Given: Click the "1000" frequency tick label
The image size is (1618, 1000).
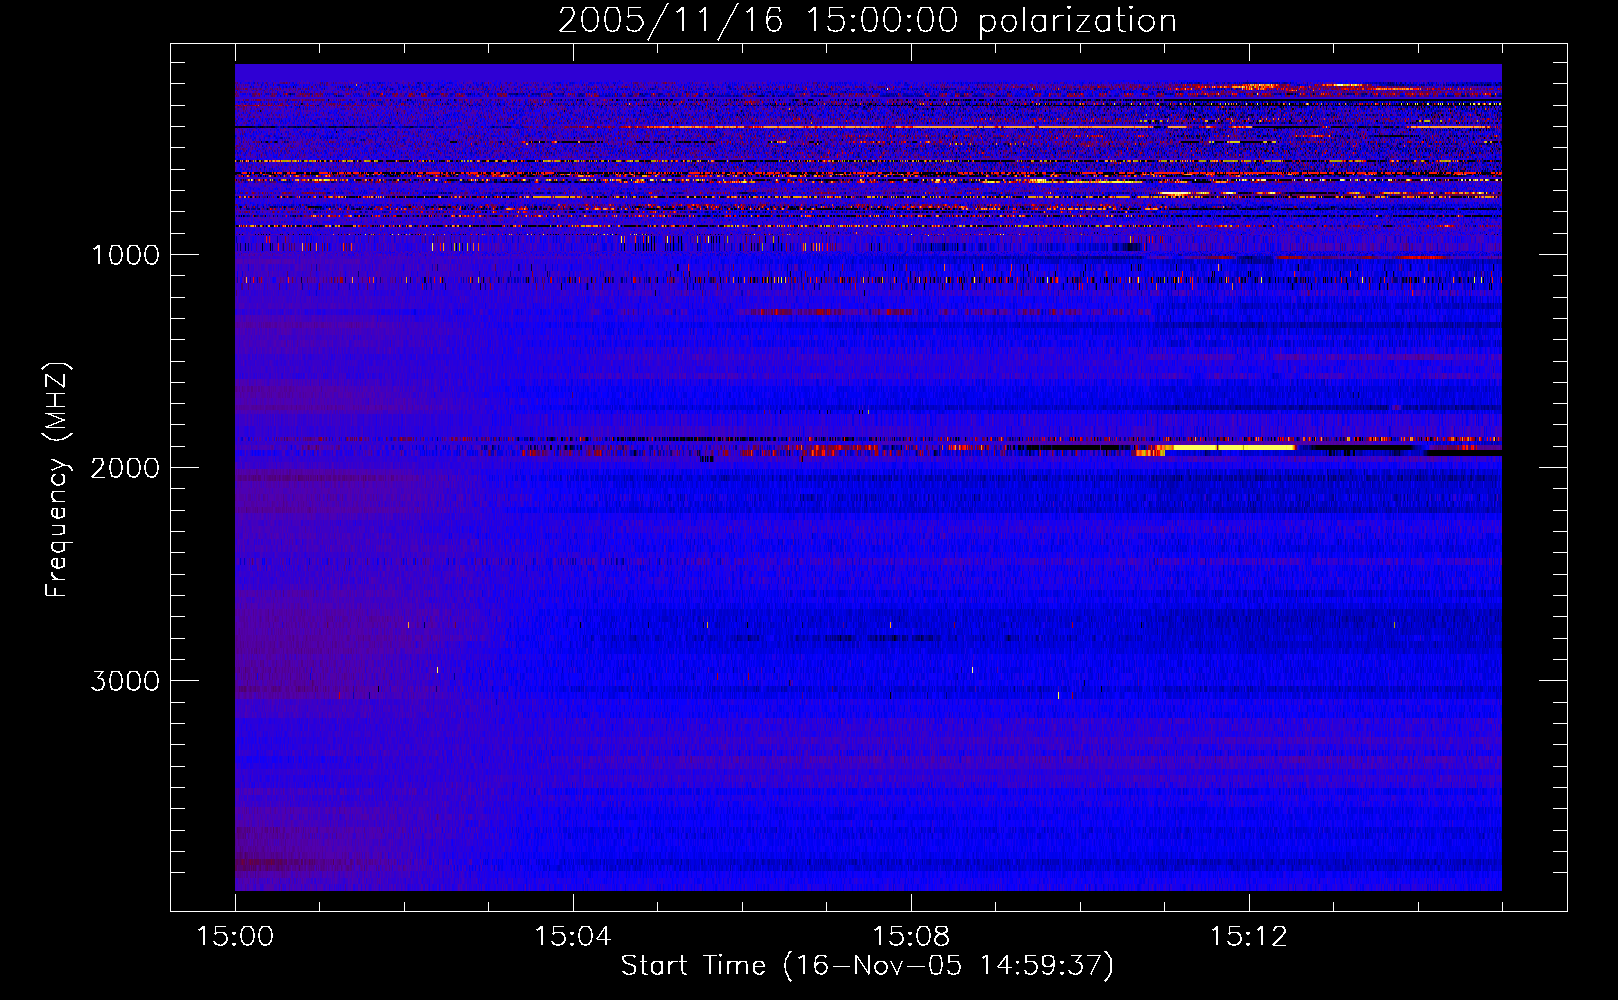Looking at the screenshot, I should [x=126, y=255].
